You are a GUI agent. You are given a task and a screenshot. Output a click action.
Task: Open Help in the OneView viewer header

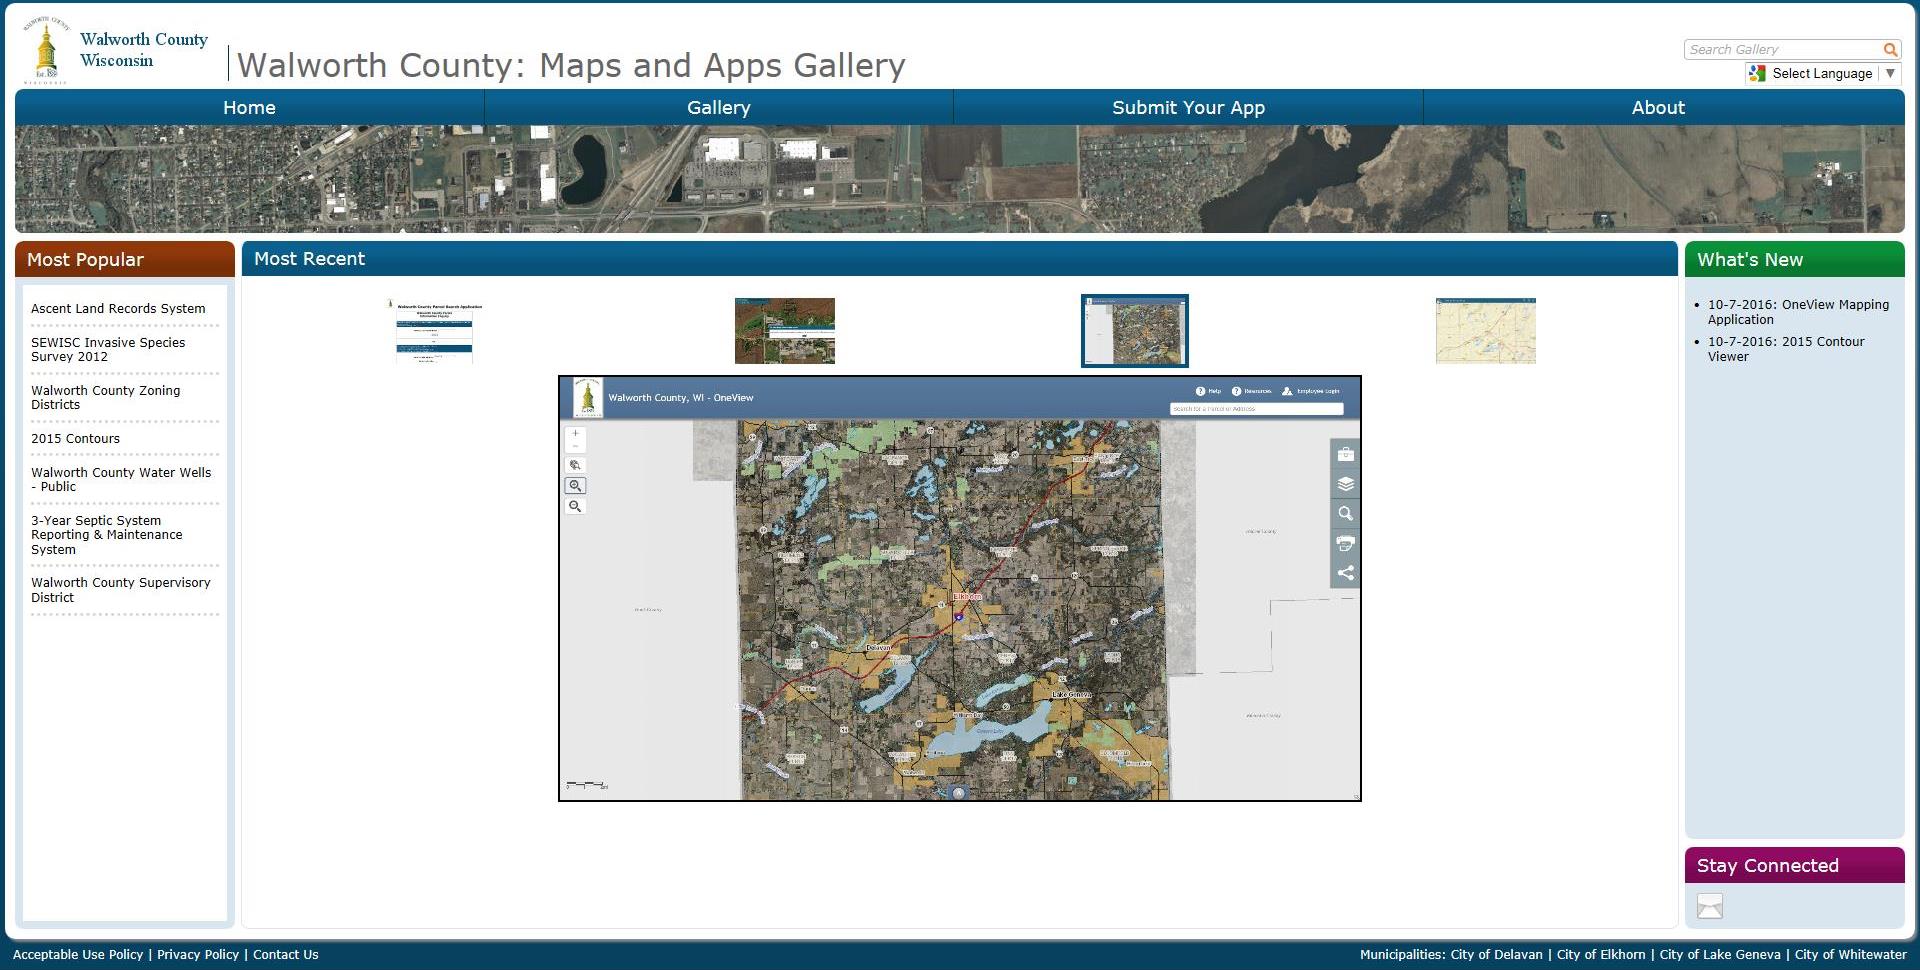(x=1208, y=391)
